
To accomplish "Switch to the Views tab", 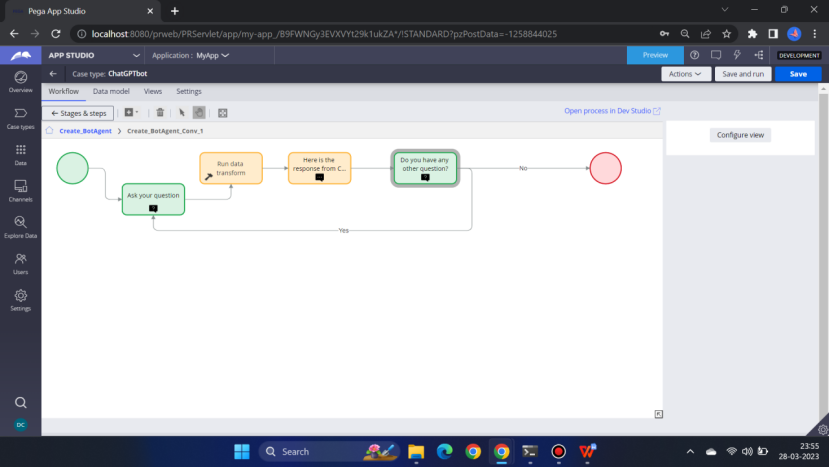I will coord(153,92).
